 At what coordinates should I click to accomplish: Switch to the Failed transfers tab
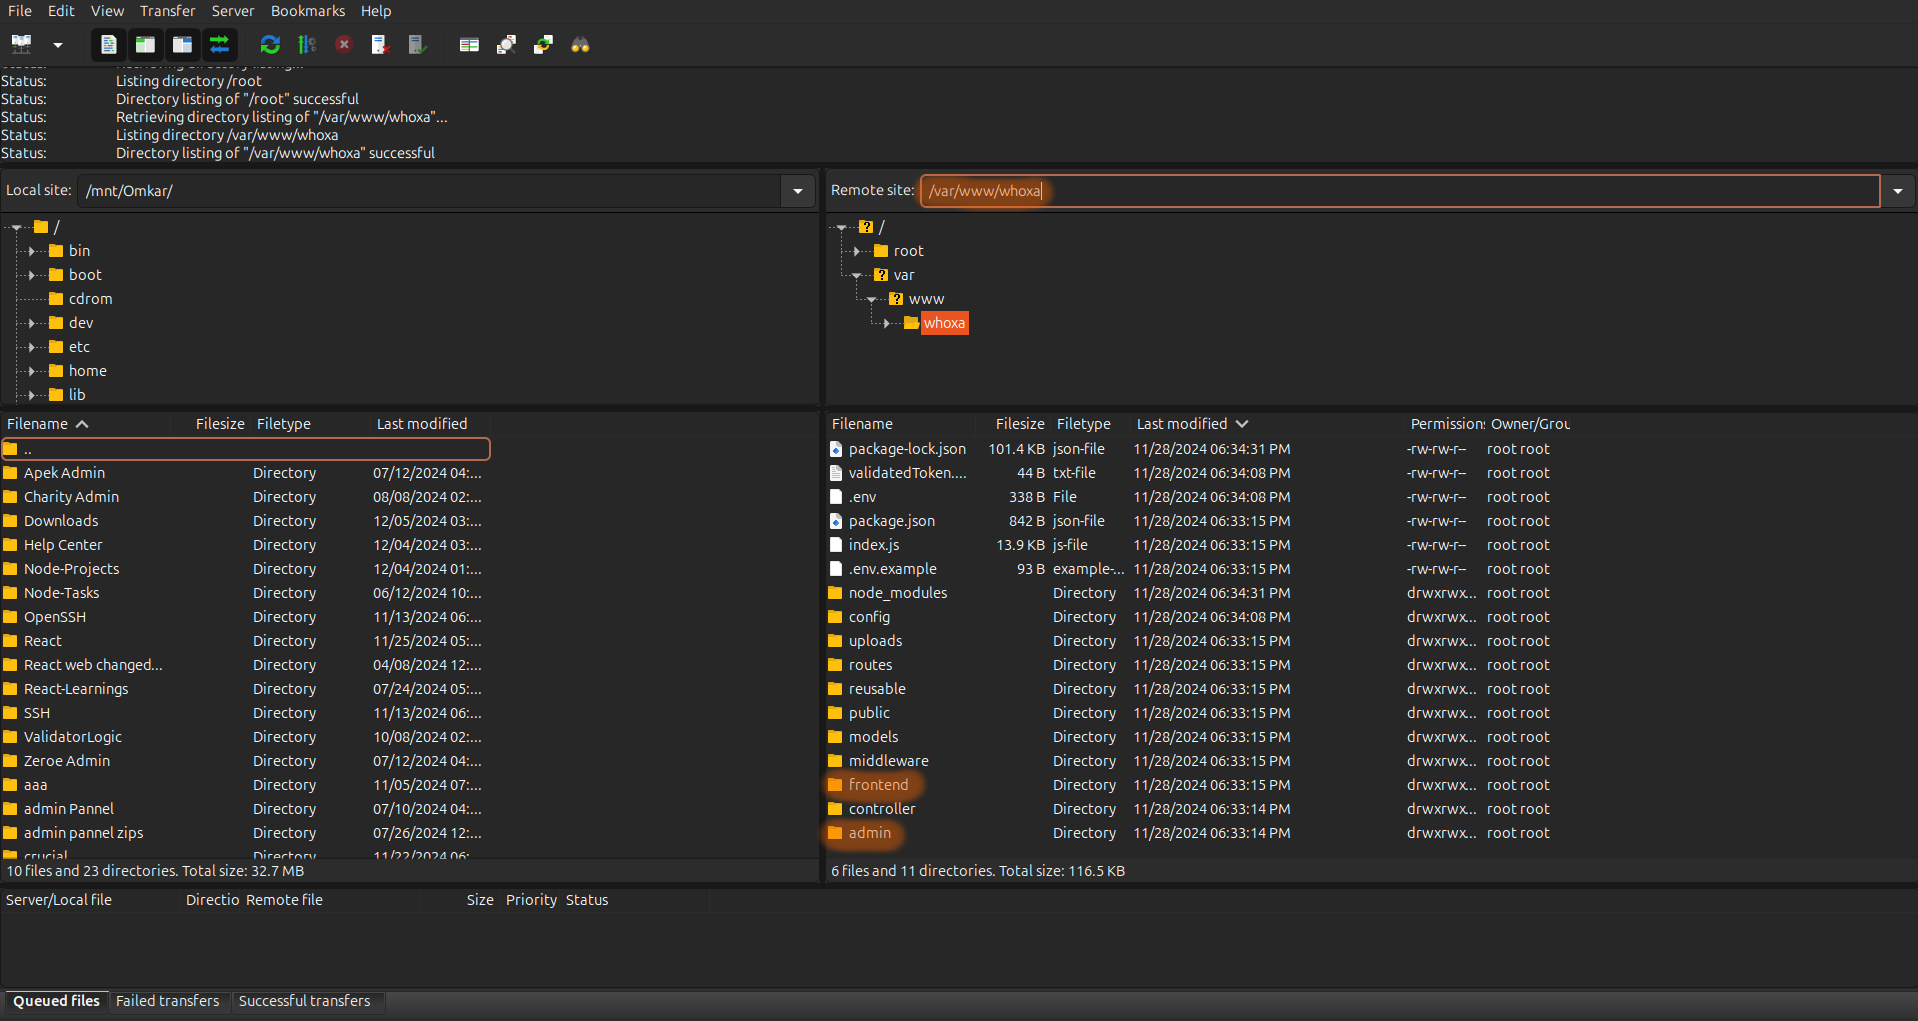coord(167,1001)
